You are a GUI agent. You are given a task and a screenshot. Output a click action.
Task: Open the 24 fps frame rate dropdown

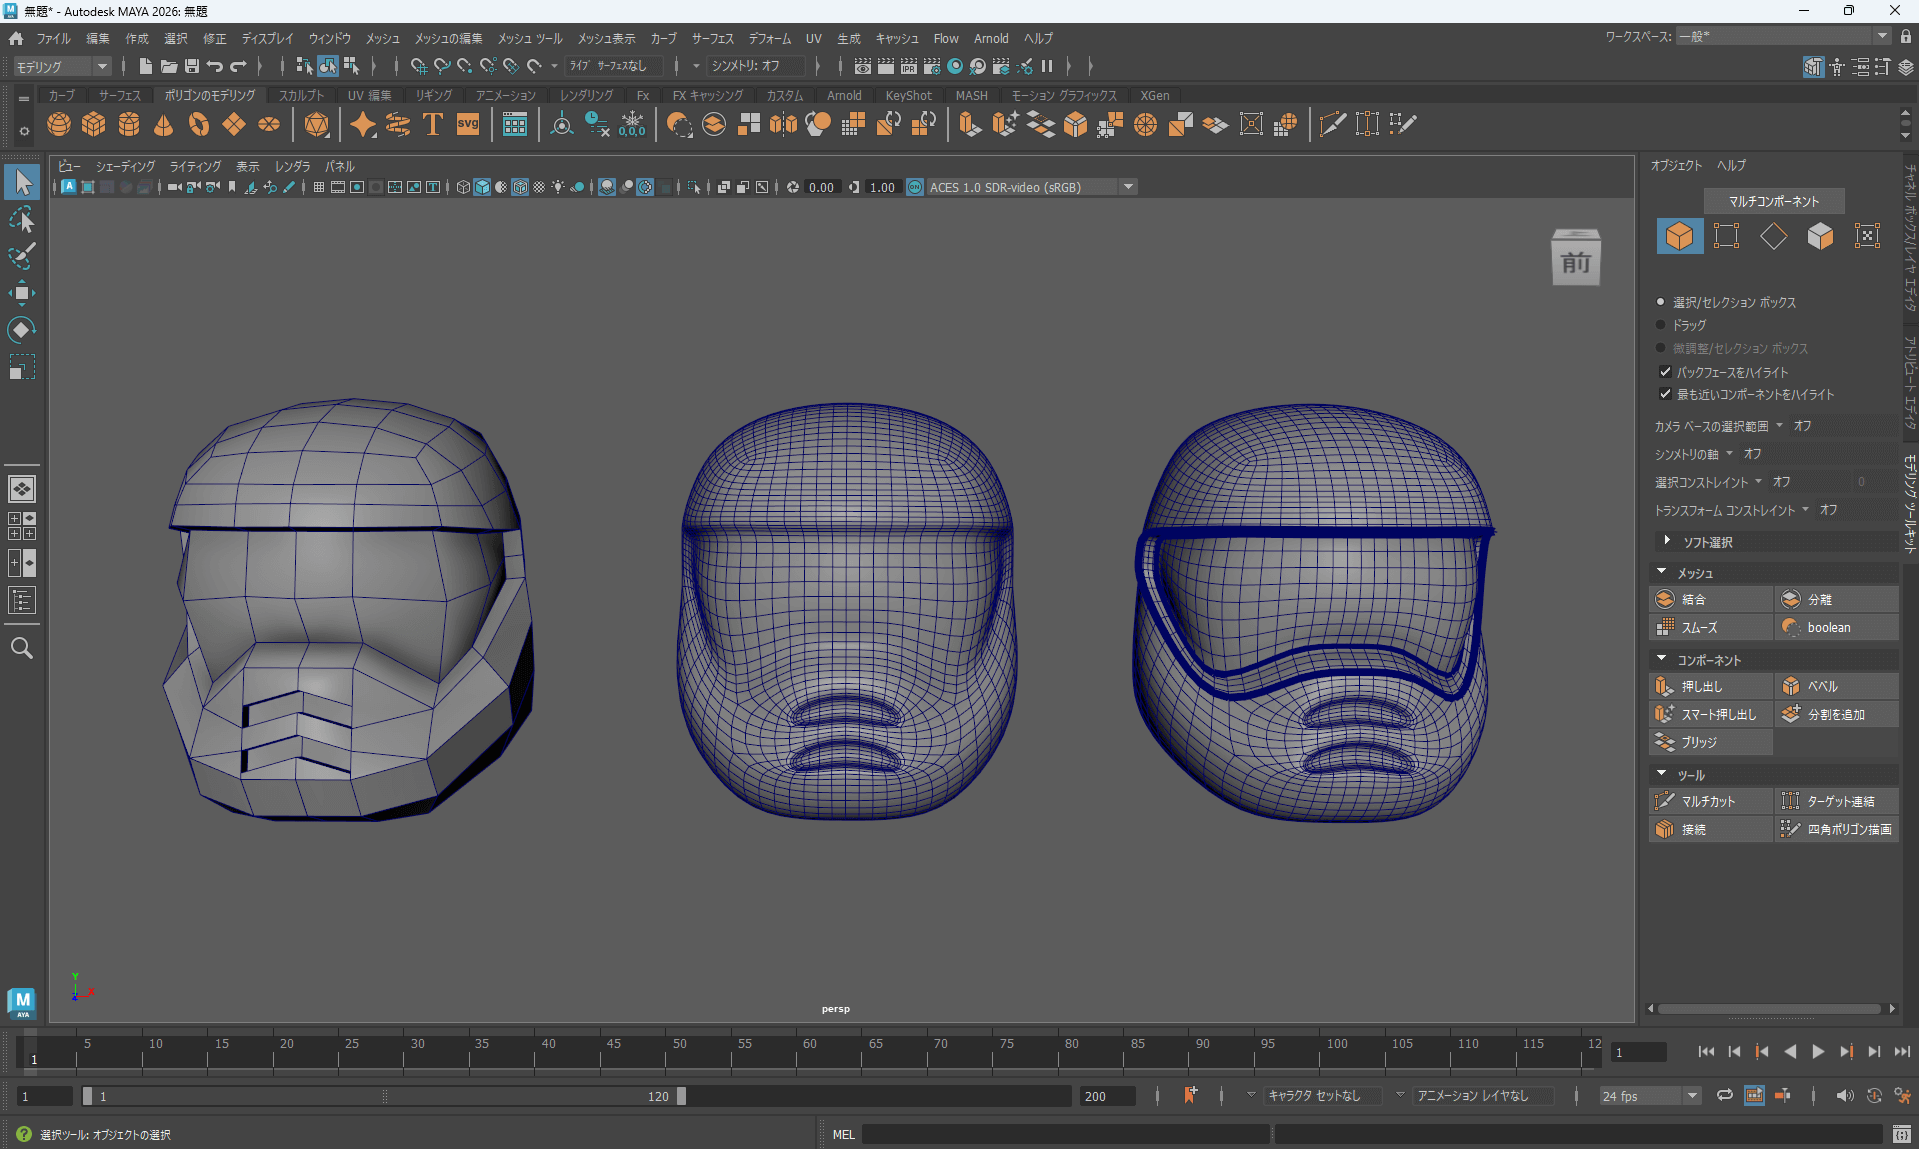point(1649,1095)
